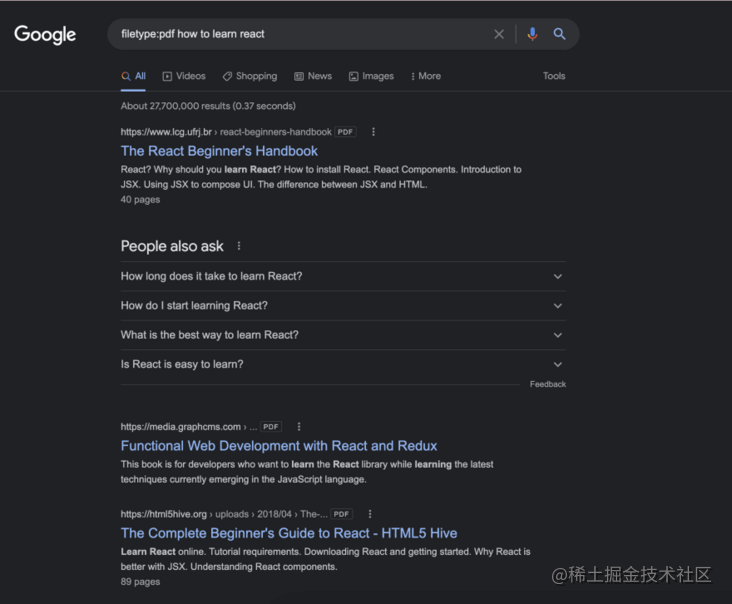Expand chevron for 'How long does it take to learn React?'

coord(557,276)
